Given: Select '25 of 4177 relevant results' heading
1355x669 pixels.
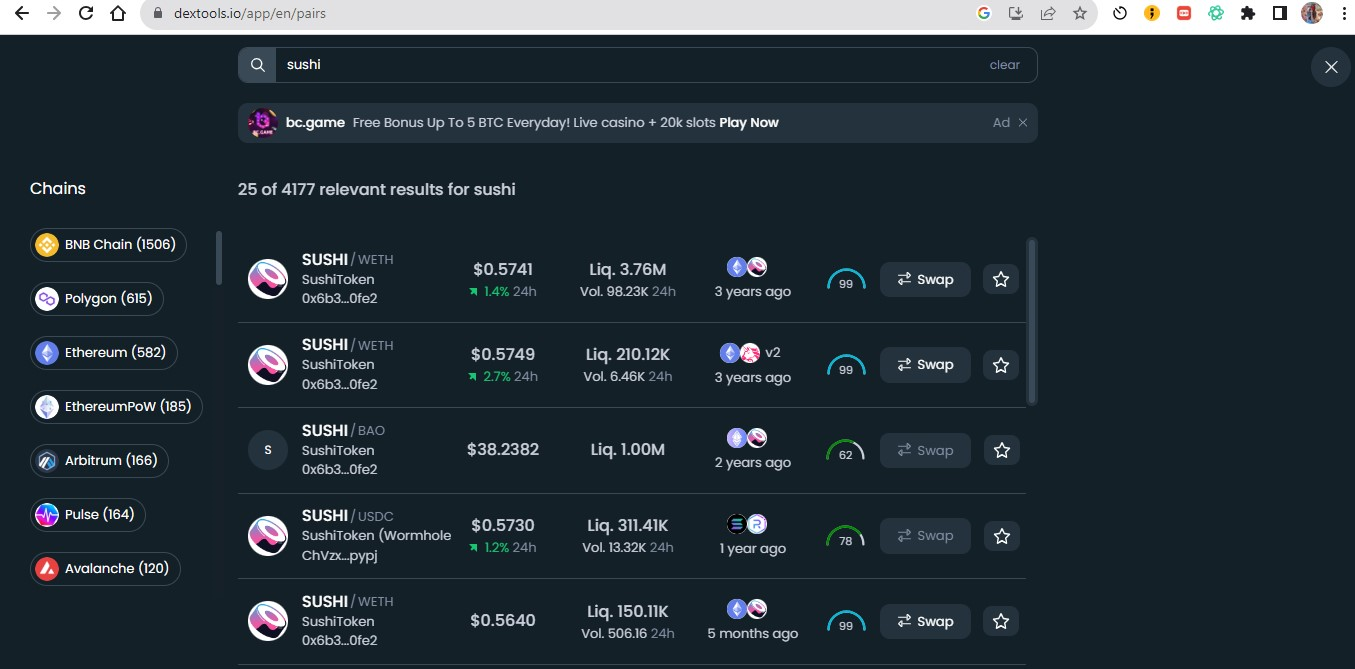Looking at the screenshot, I should click(x=377, y=189).
